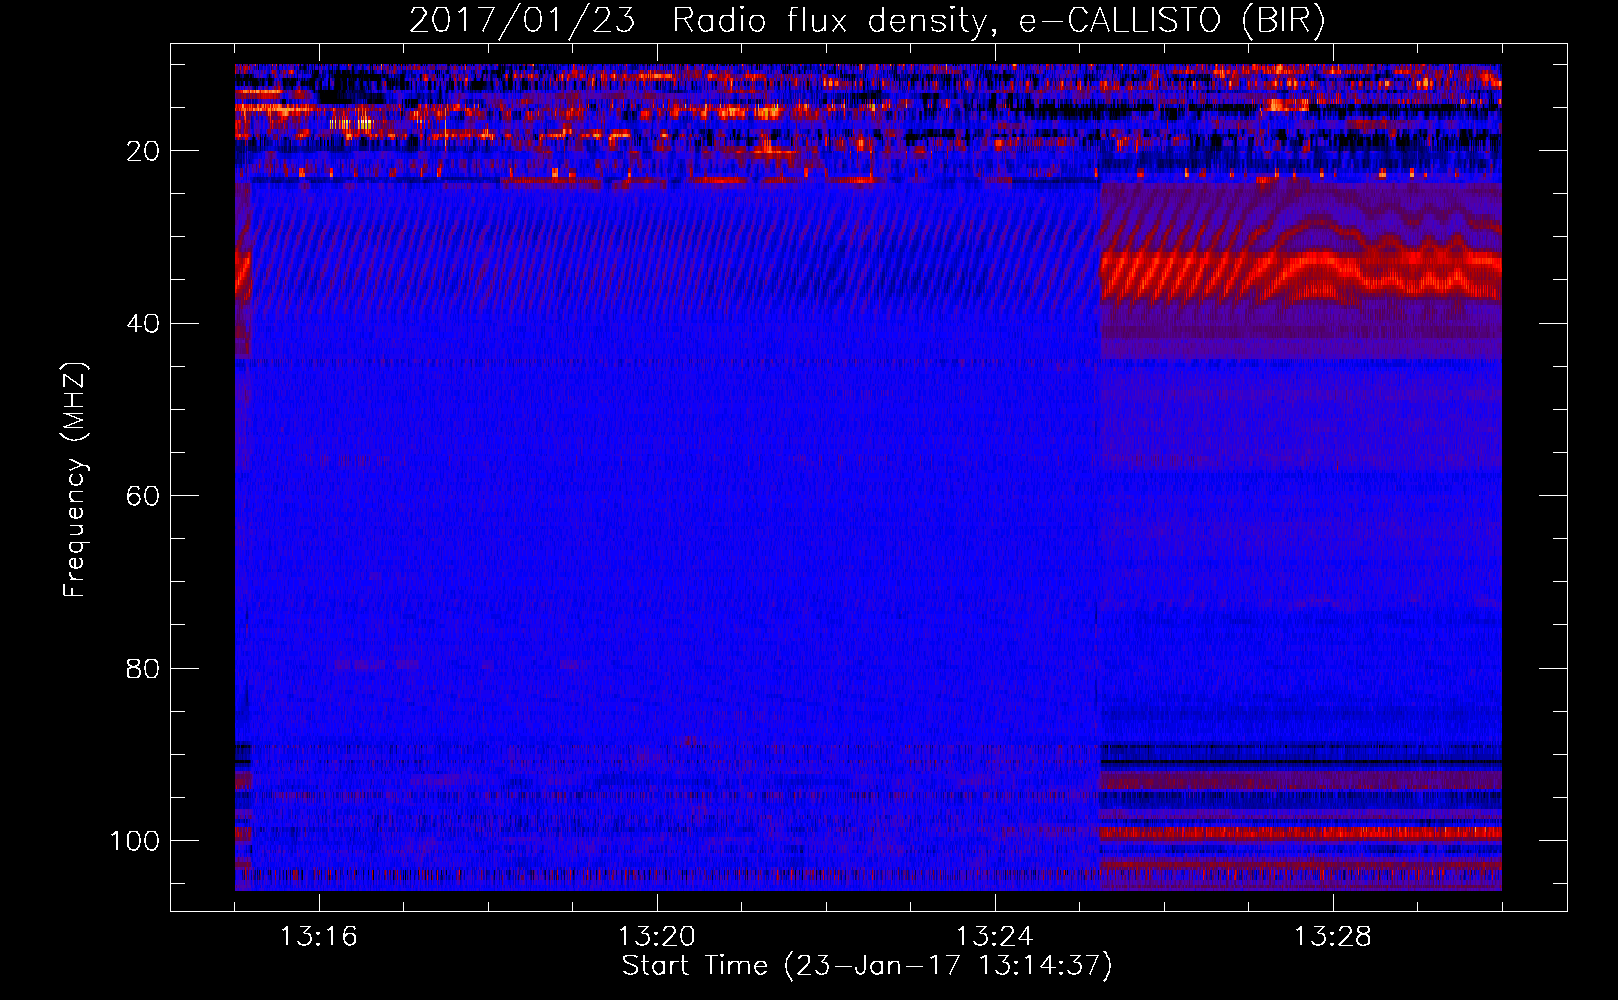Click the 13:24 time tick label
1618x1000 pixels.
994,937
